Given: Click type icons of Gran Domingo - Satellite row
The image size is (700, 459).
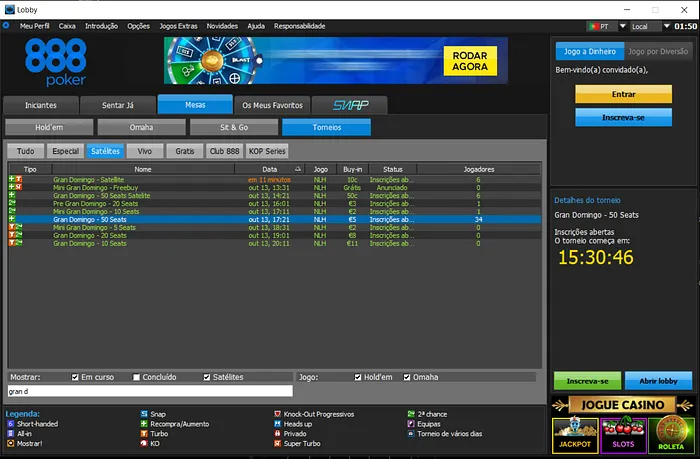Looking at the screenshot, I should point(15,179).
